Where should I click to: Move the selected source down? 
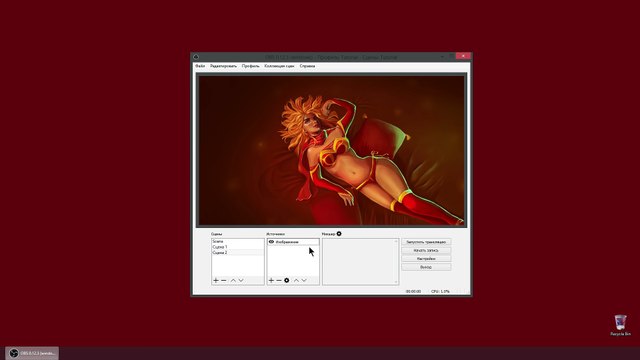click(x=304, y=280)
